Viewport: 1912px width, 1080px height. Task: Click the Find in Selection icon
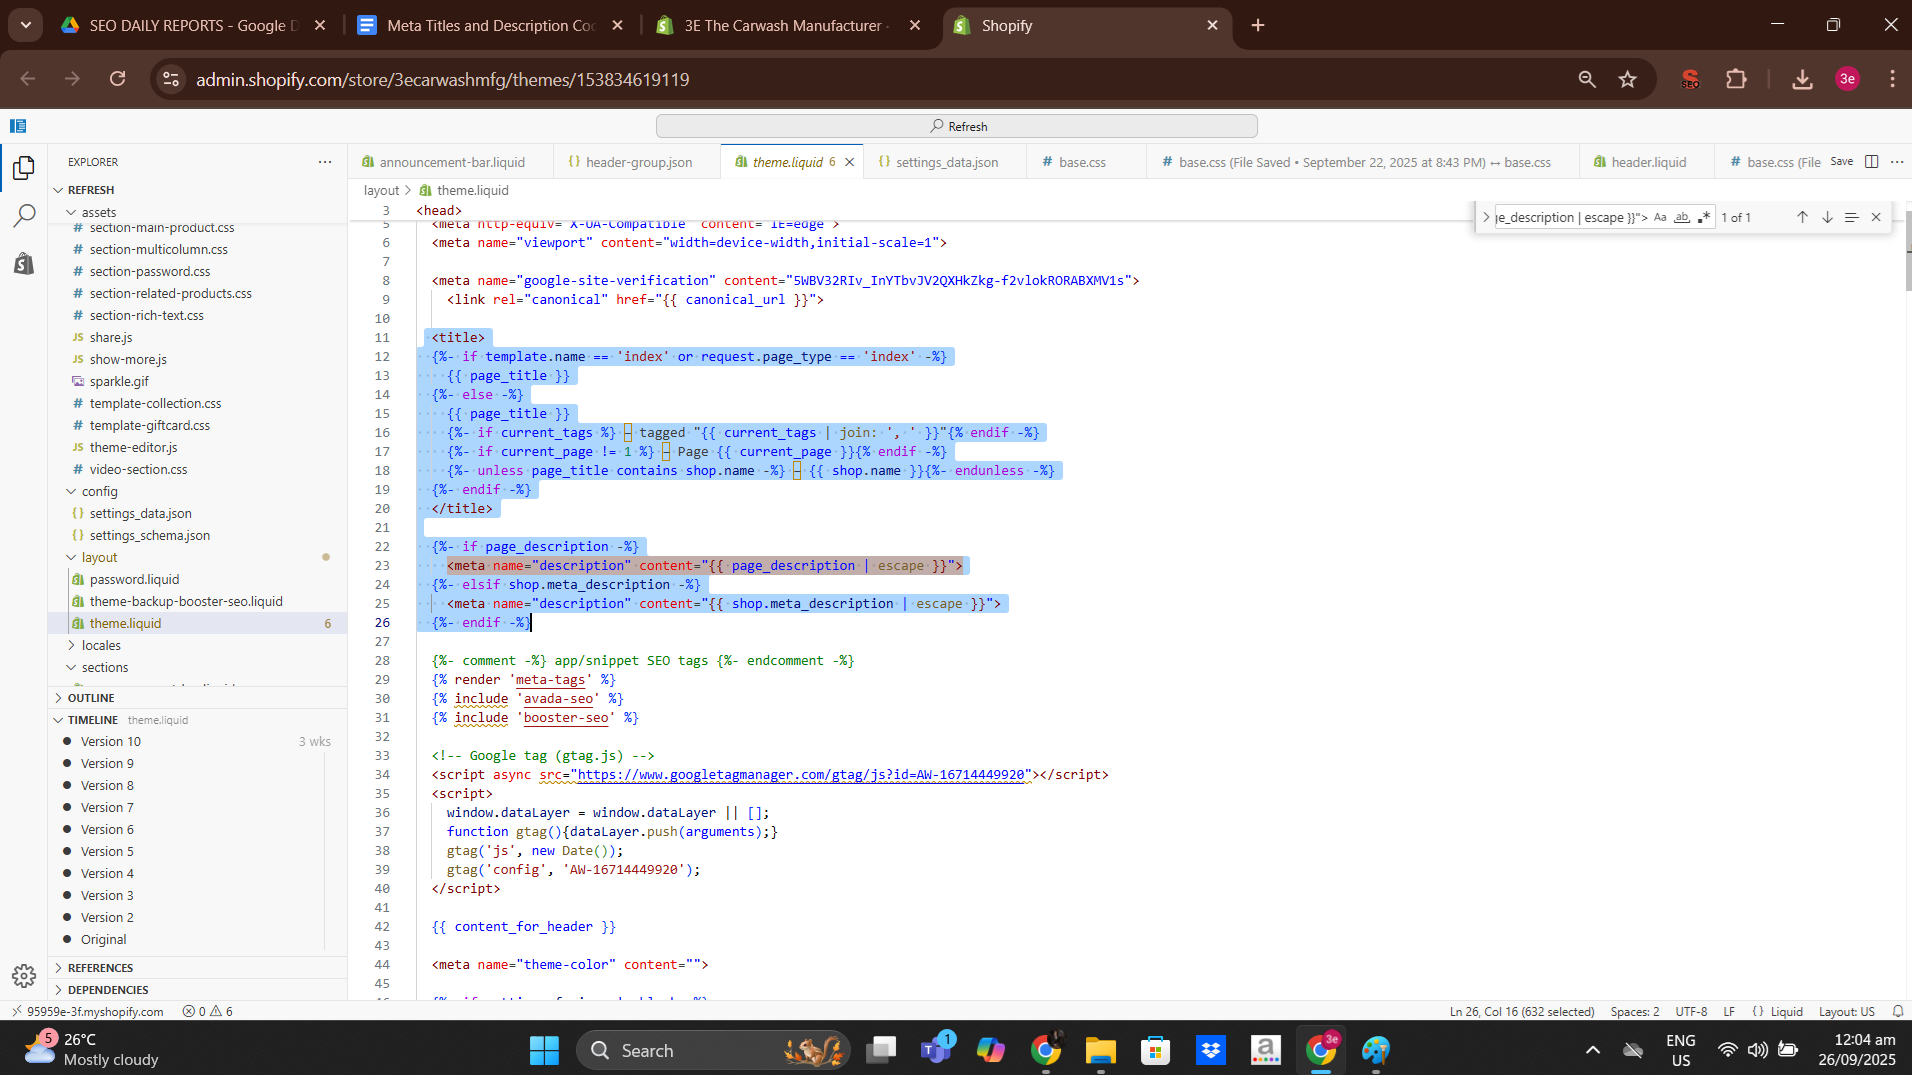click(x=1851, y=217)
